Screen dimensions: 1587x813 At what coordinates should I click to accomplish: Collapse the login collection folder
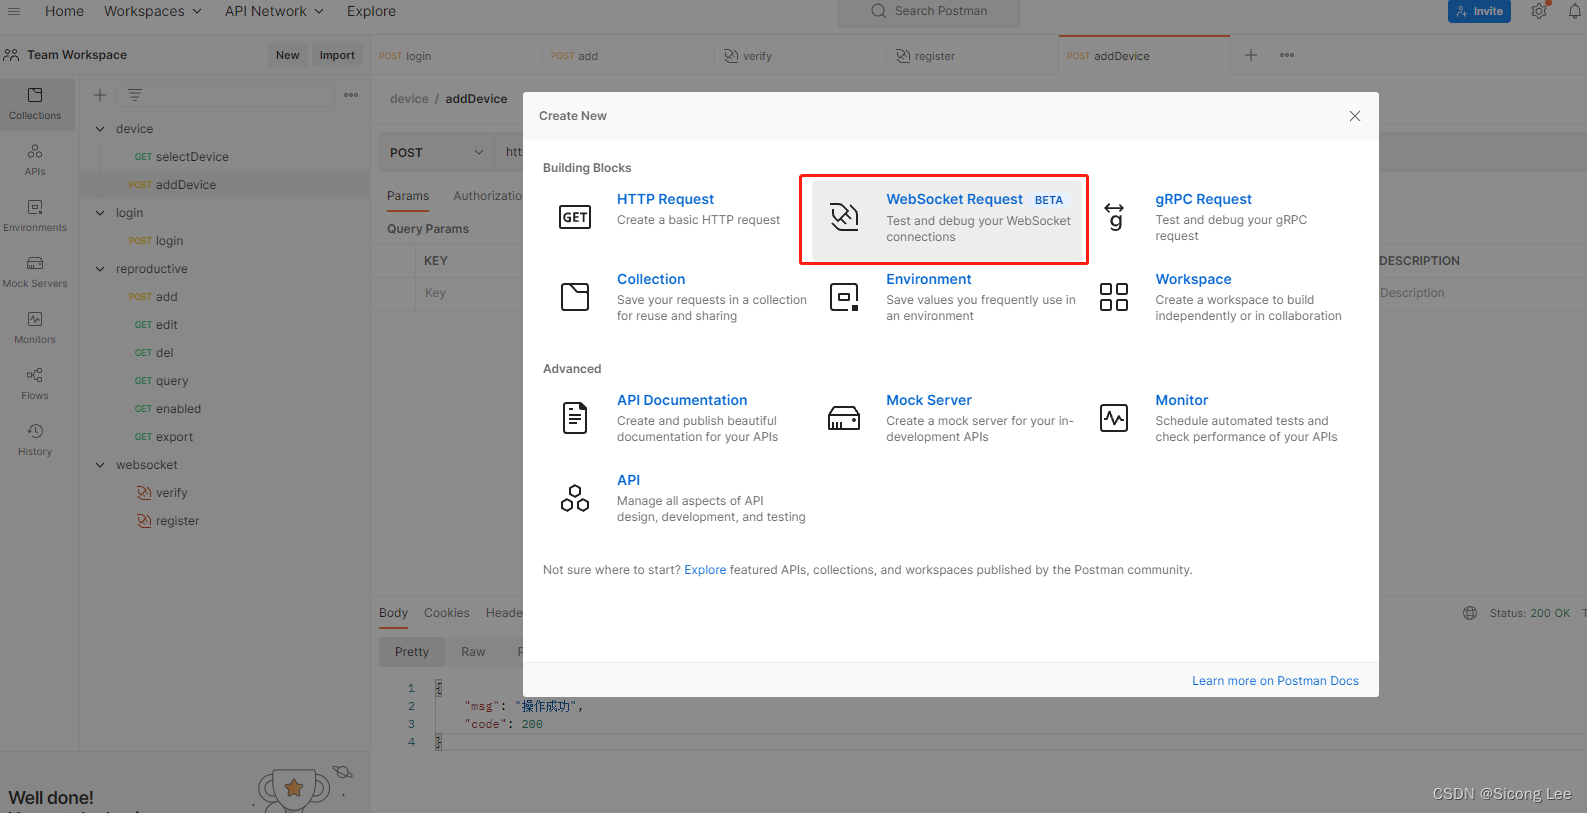100,213
